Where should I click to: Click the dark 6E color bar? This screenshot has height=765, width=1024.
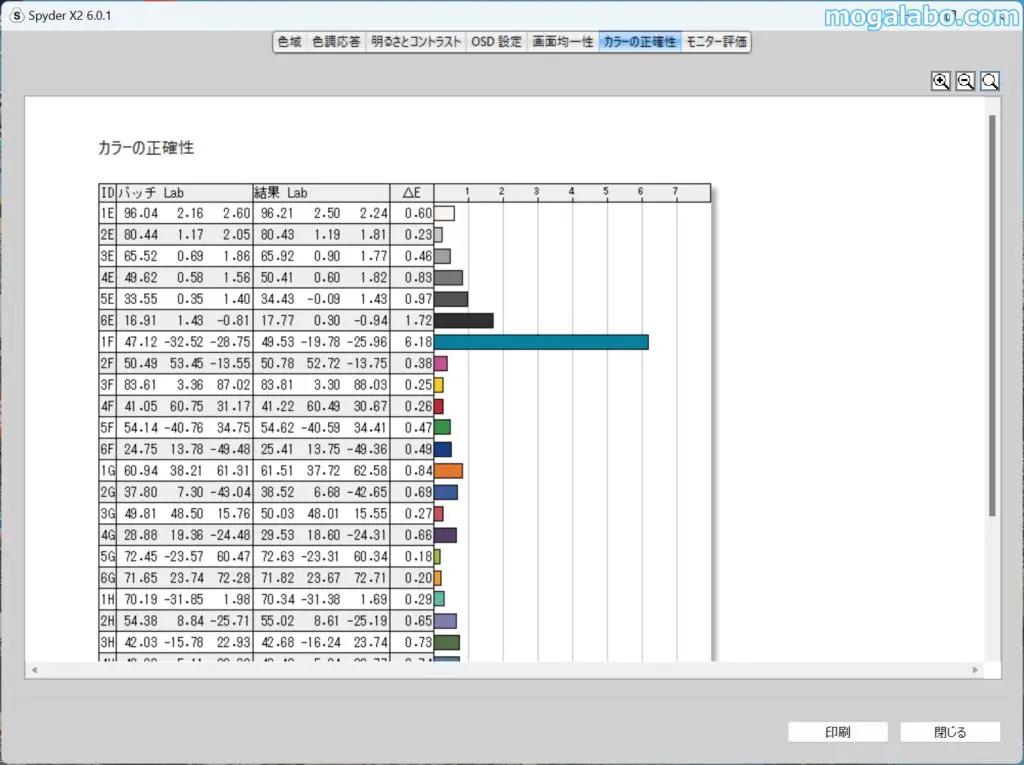point(463,321)
